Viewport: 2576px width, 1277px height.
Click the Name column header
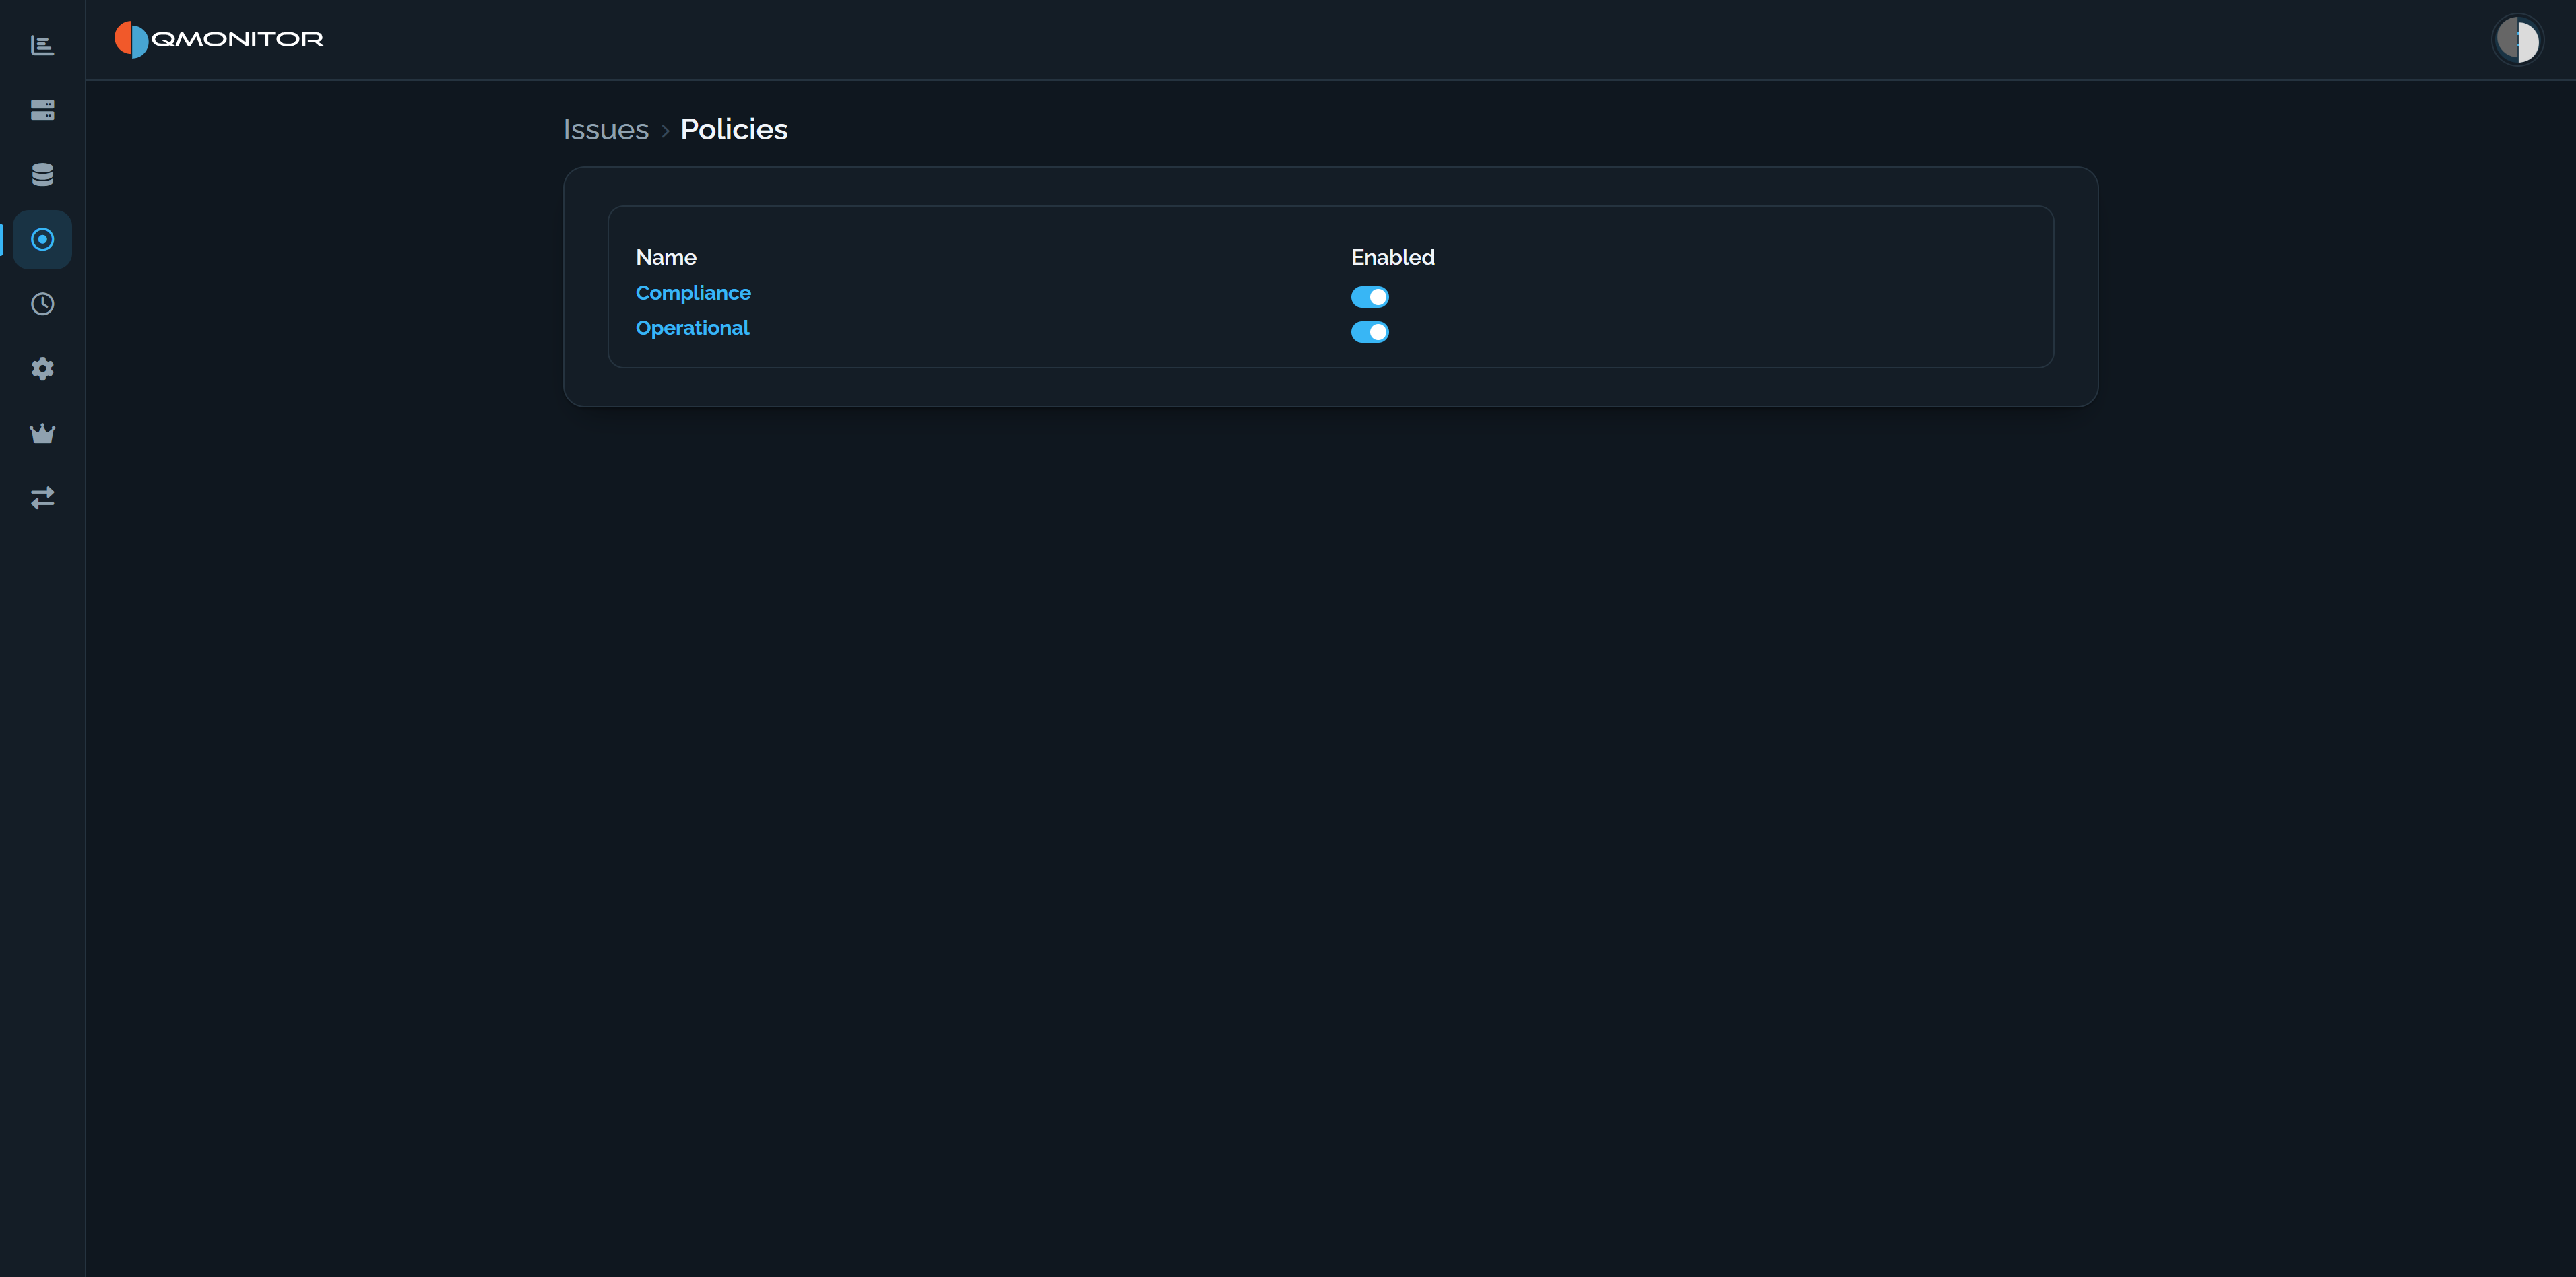[x=666, y=257]
